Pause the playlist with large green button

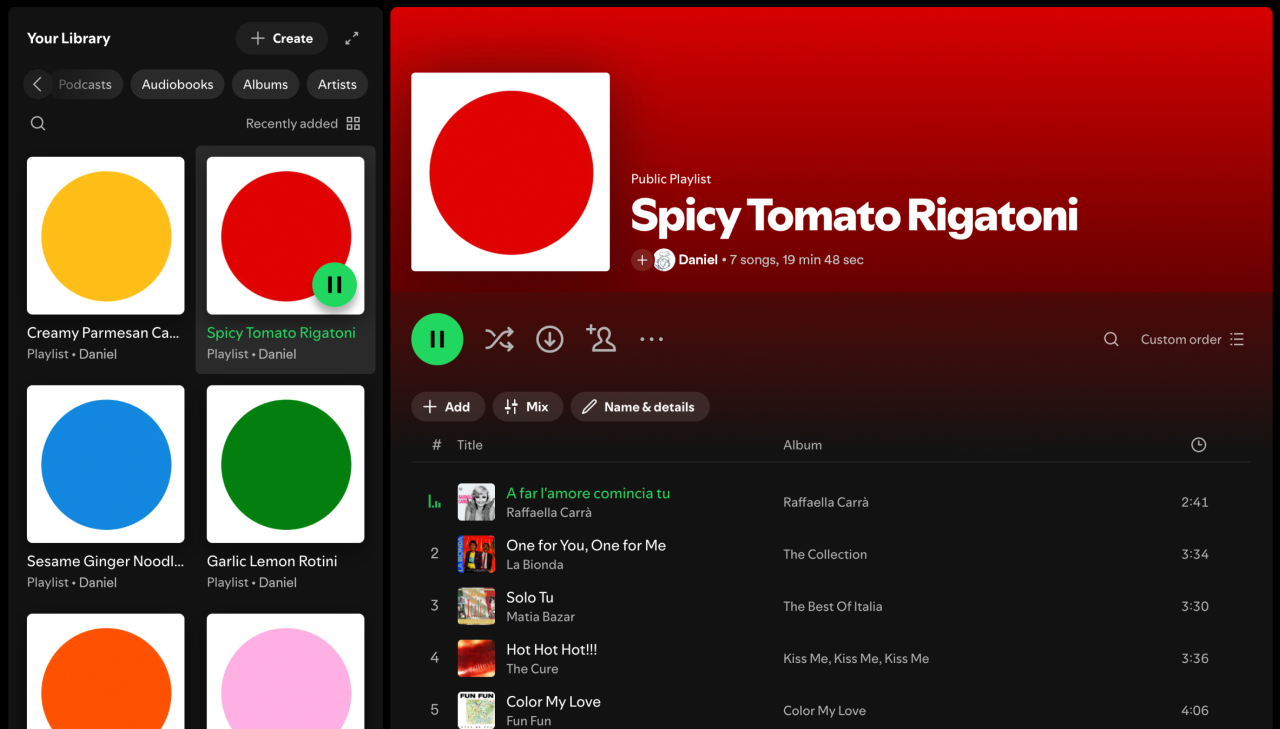(x=437, y=339)
